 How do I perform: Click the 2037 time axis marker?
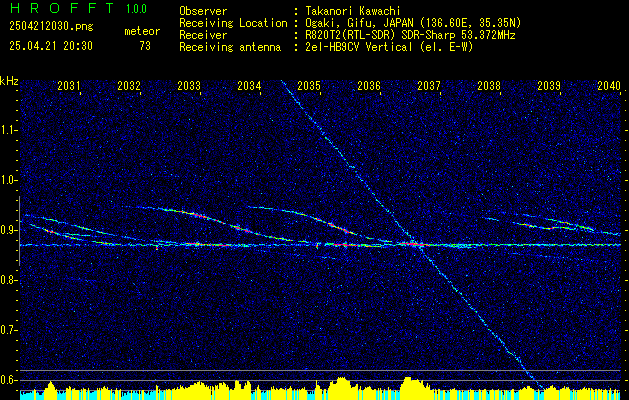429,85
